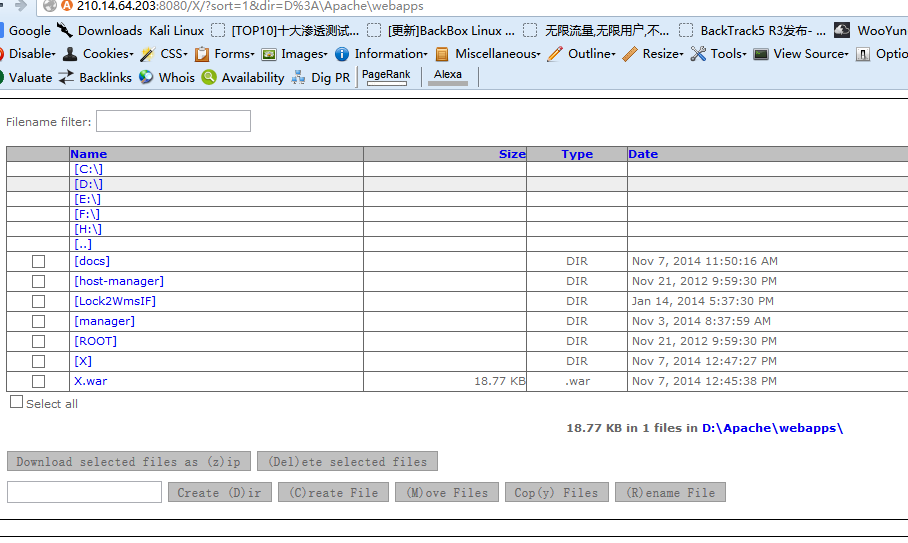Expand the Cookies dropdown label

pyautogui.click(x=108, y=54)
